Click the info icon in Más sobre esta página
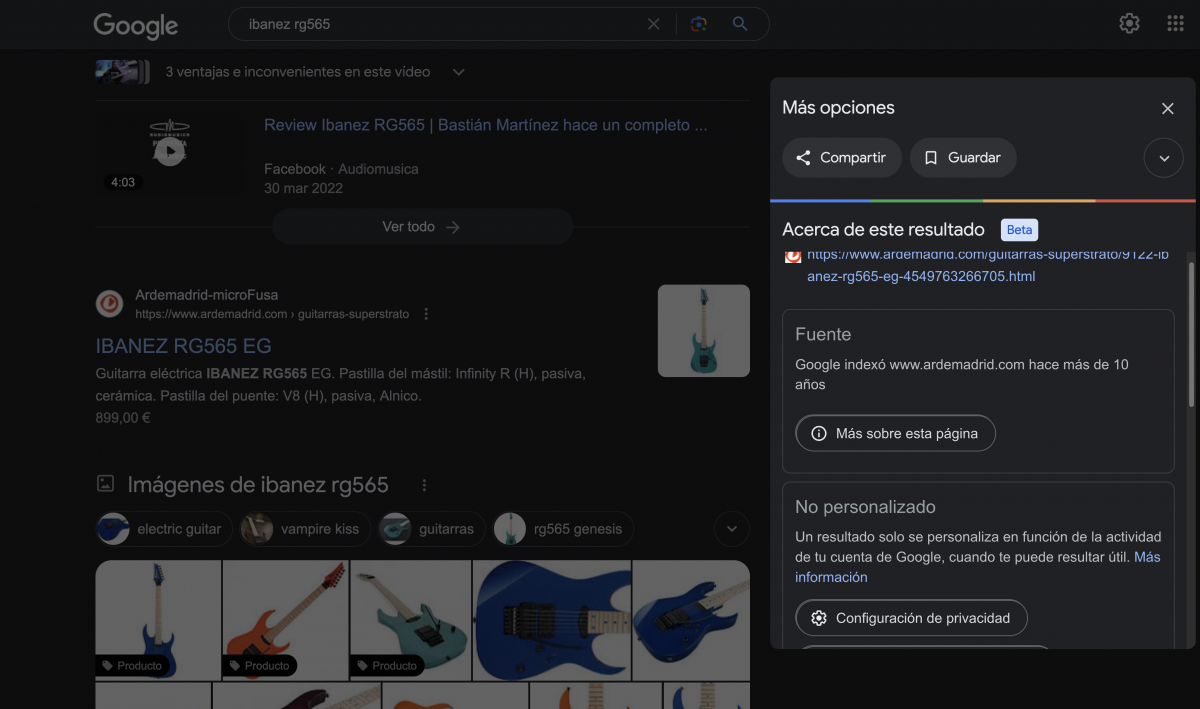The image size is (1200, 709). tap(819, 434)
